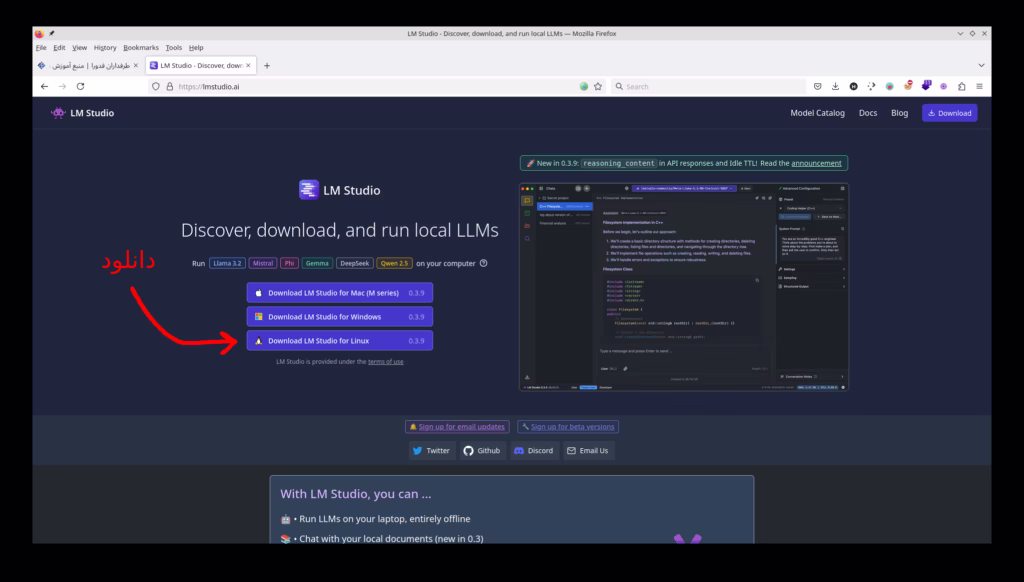Save the page to Pocket with toolbar icon
Viewport: 1024px width, 582px height.
pyautogui.click(x=817, y=86)
